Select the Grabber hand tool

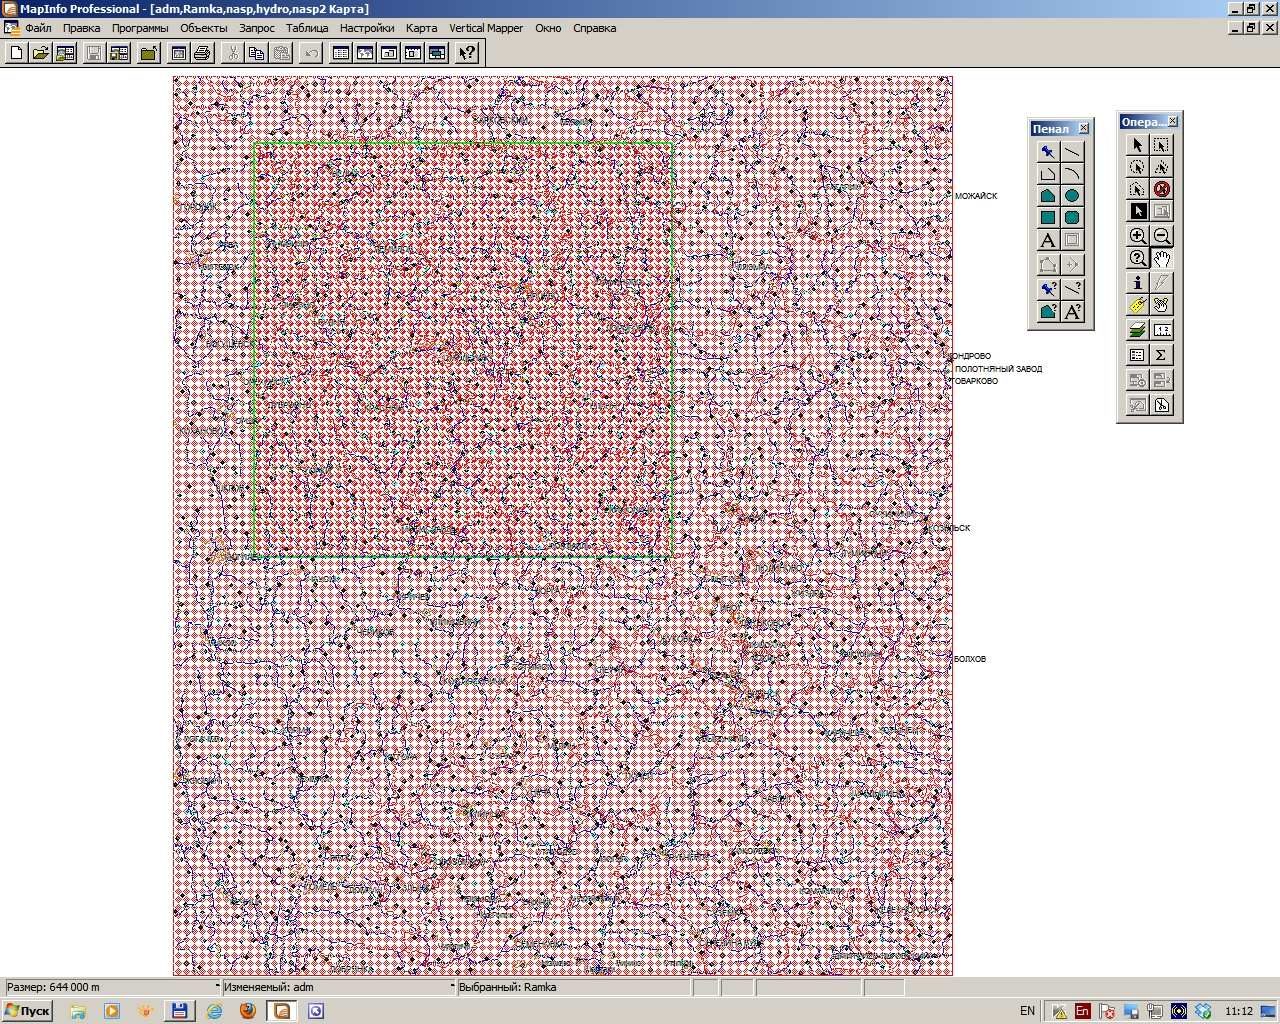coord(1161,259)
